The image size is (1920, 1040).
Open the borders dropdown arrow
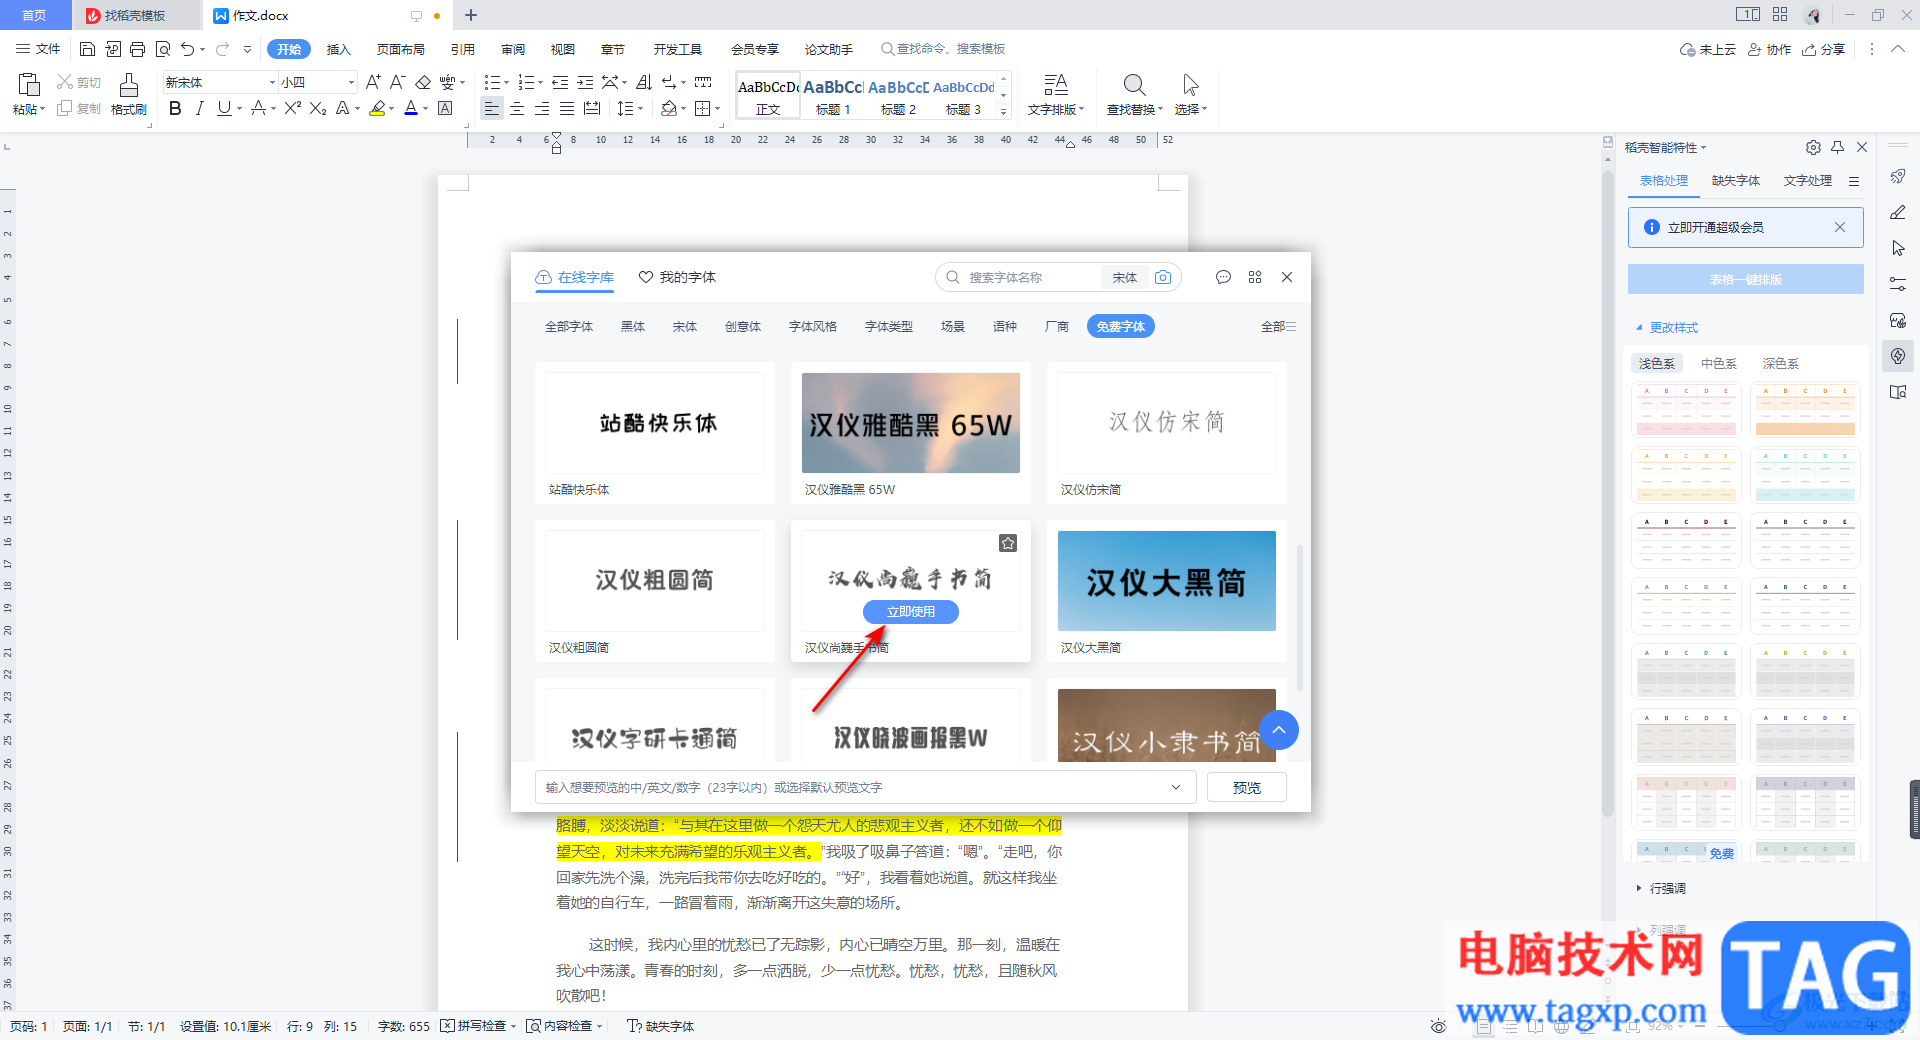(717, 109)
